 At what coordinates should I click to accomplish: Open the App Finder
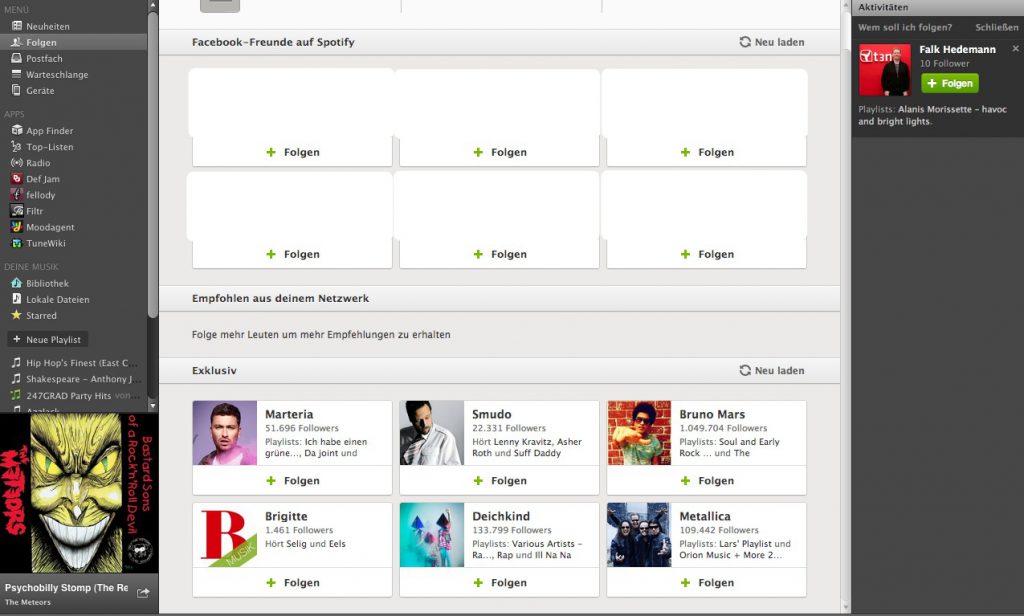pos(49,131)
